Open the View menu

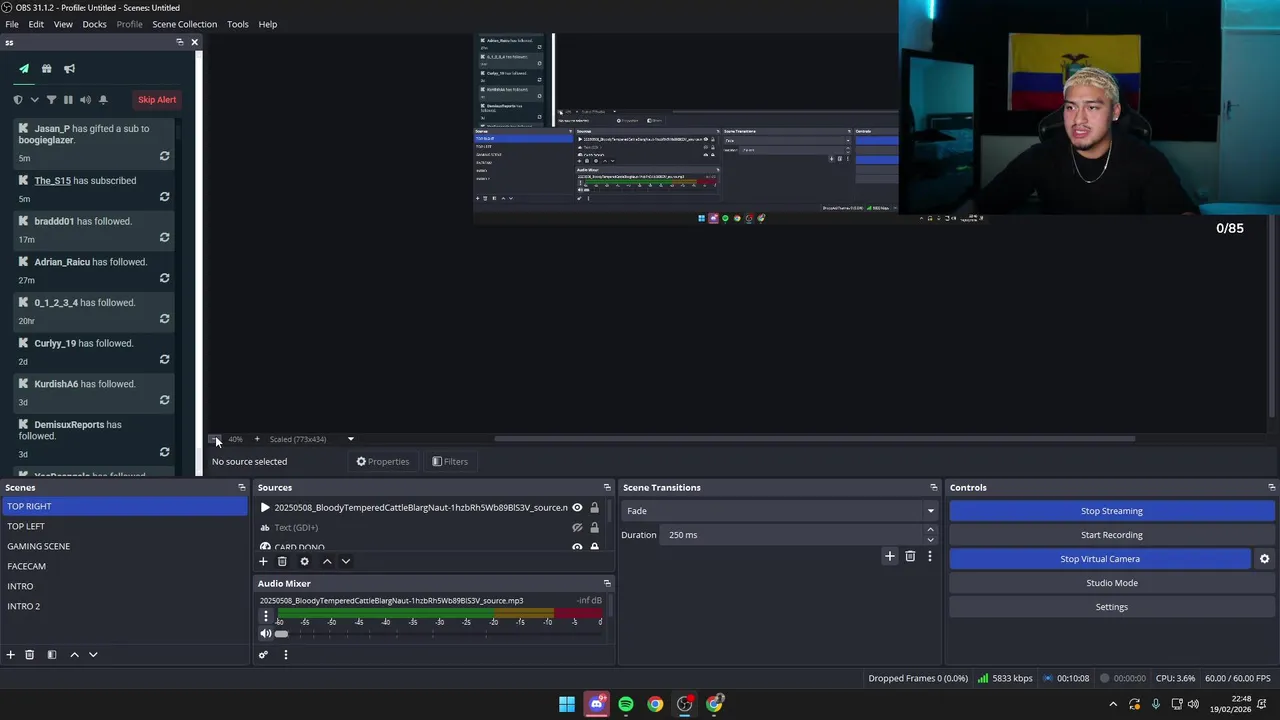[x=63, y=24]
